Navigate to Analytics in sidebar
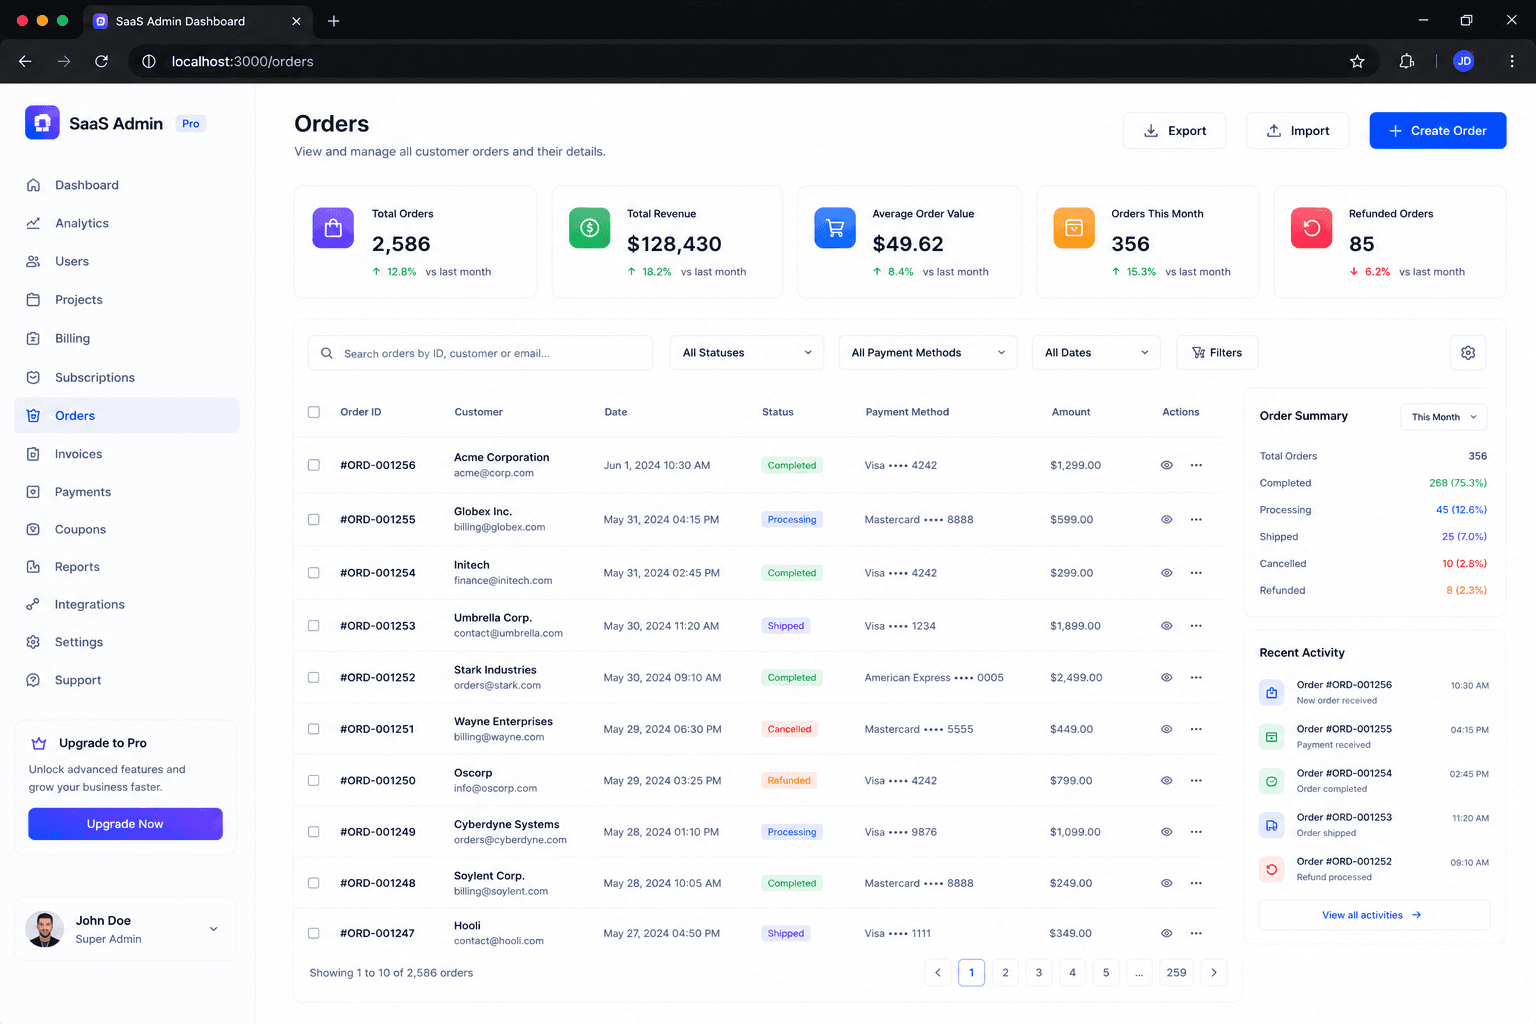This screenshot has height=1024, width=1536. [x=127, y=223]
